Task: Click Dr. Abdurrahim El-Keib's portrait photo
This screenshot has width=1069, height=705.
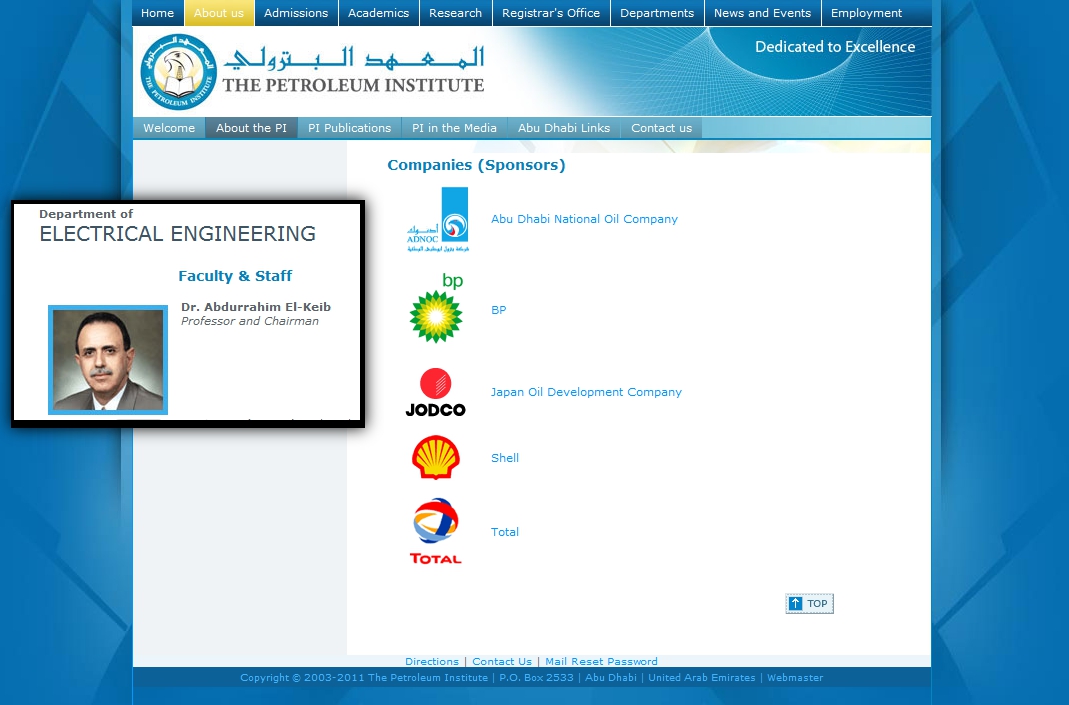Action: pyautogui.click(x=108, y=359)
